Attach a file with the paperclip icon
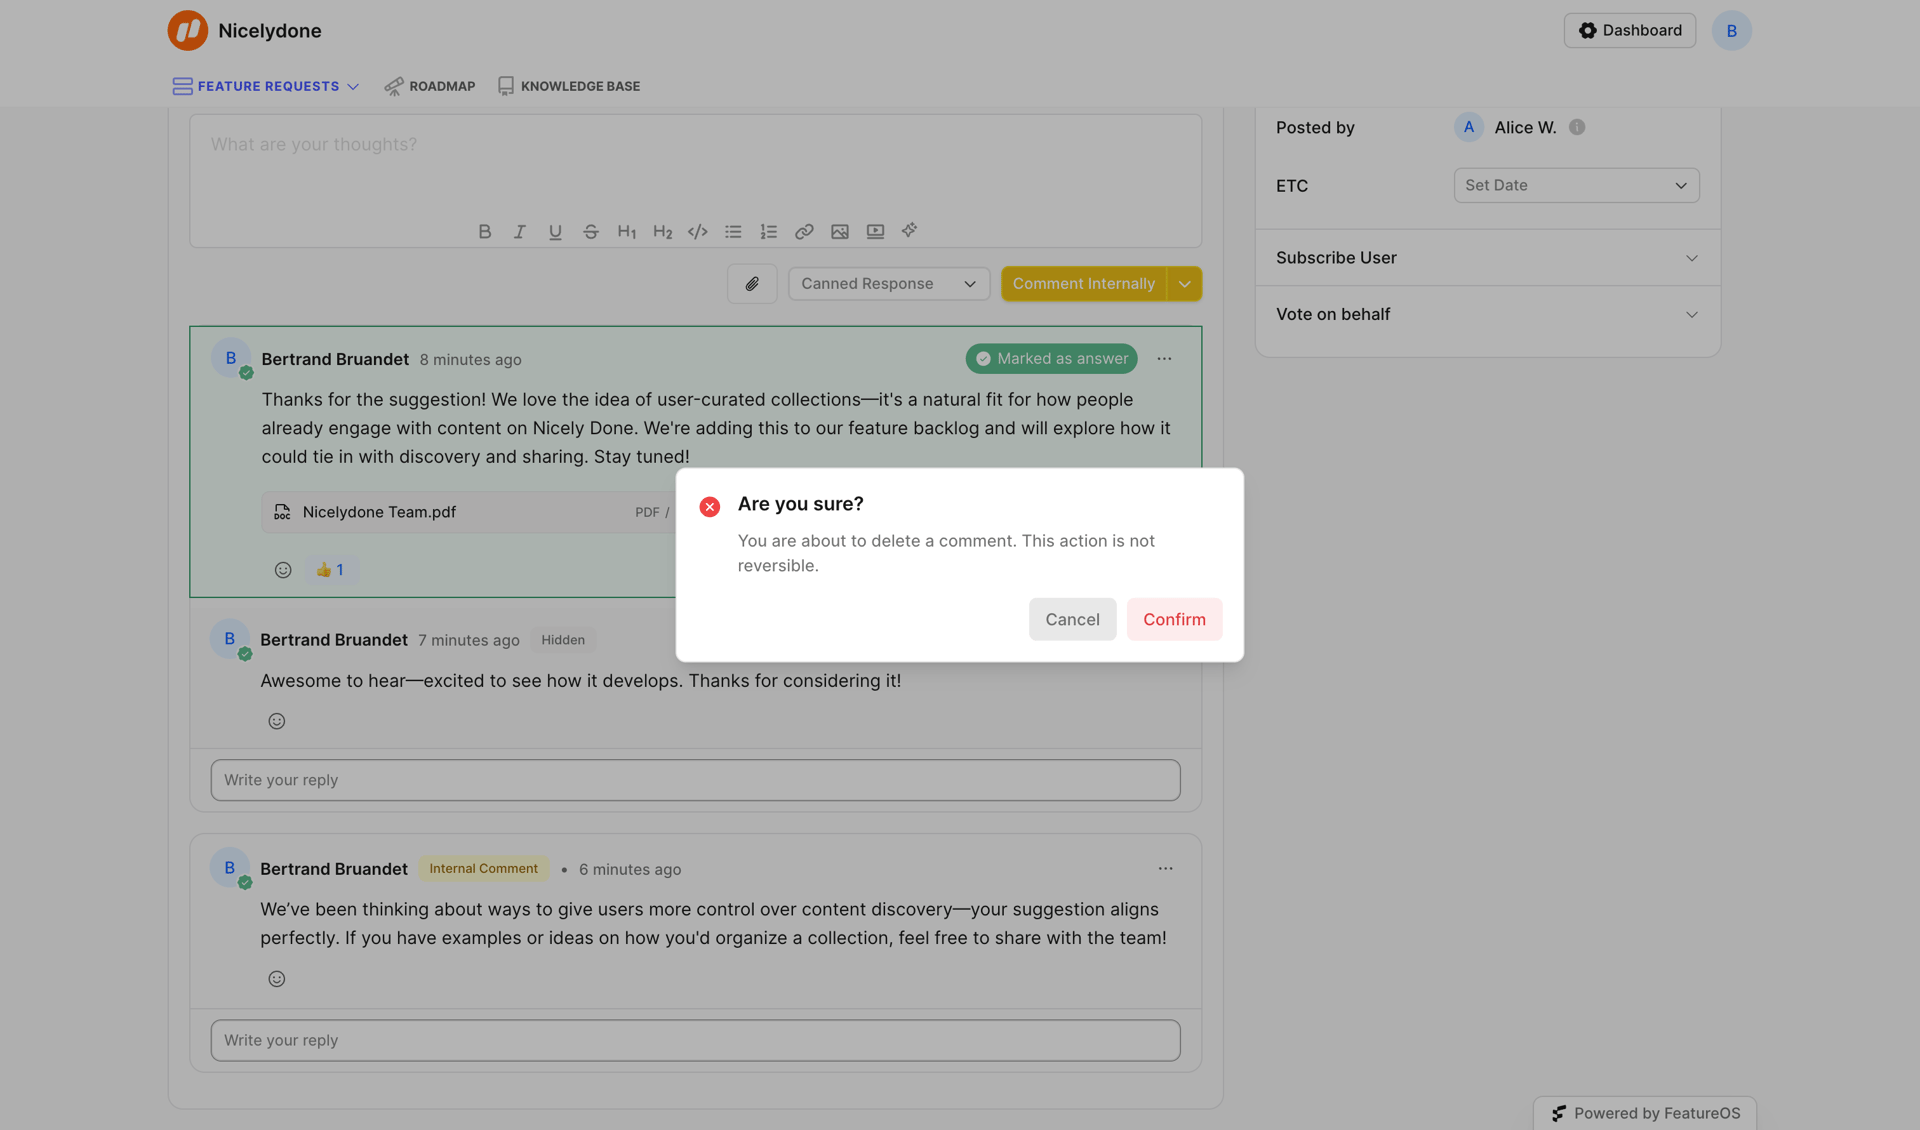 [x=752, y=283]
